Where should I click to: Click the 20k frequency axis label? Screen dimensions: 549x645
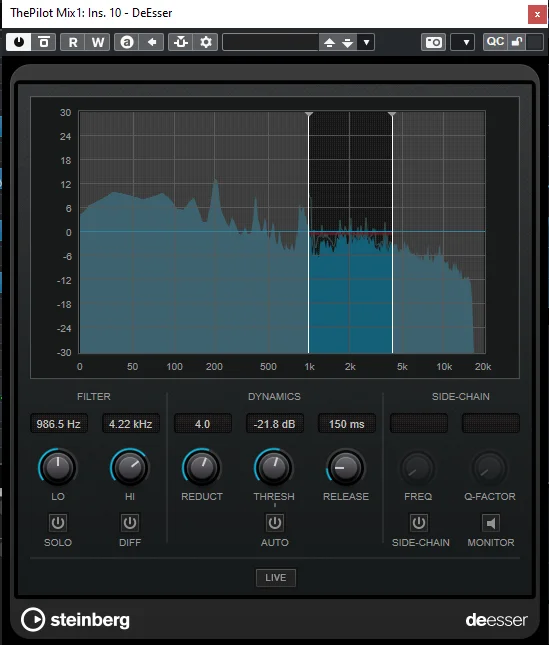click(483, 367)
